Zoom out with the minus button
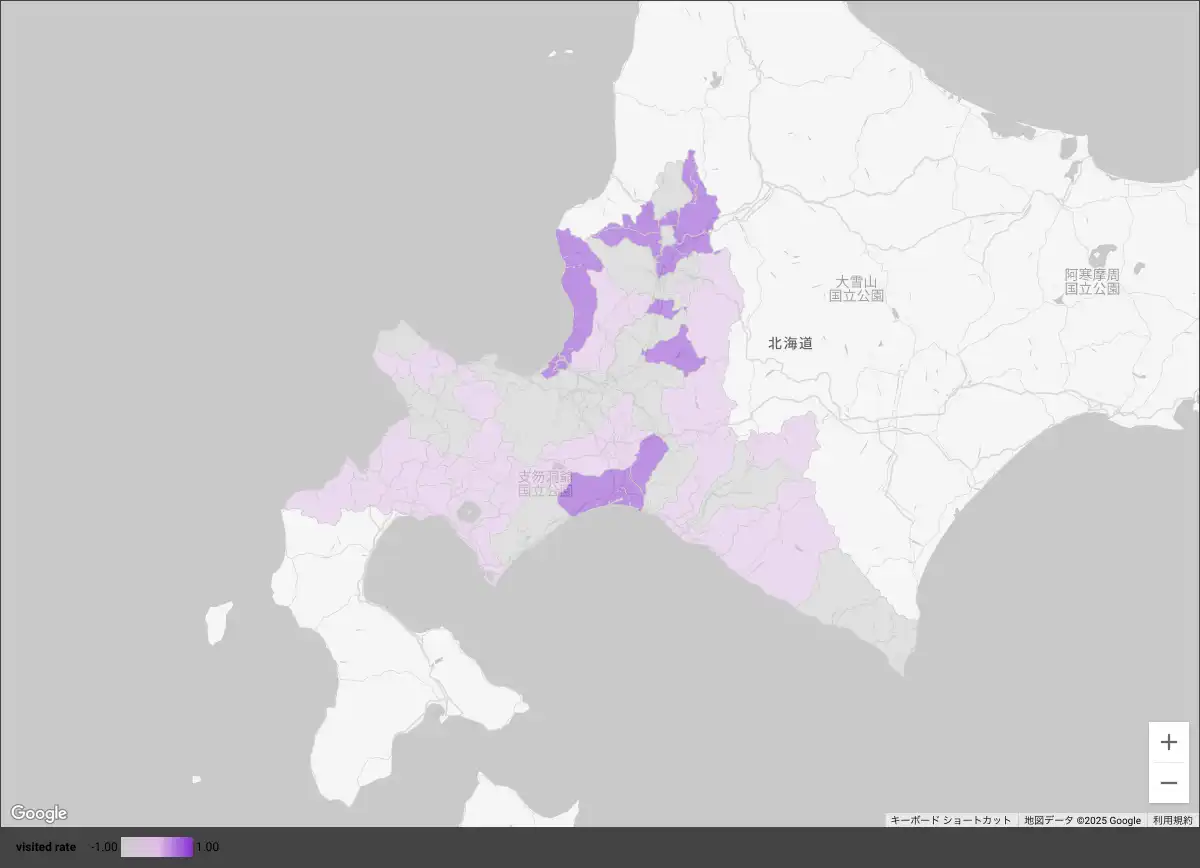1200x868 pixels. (1169, 783)
